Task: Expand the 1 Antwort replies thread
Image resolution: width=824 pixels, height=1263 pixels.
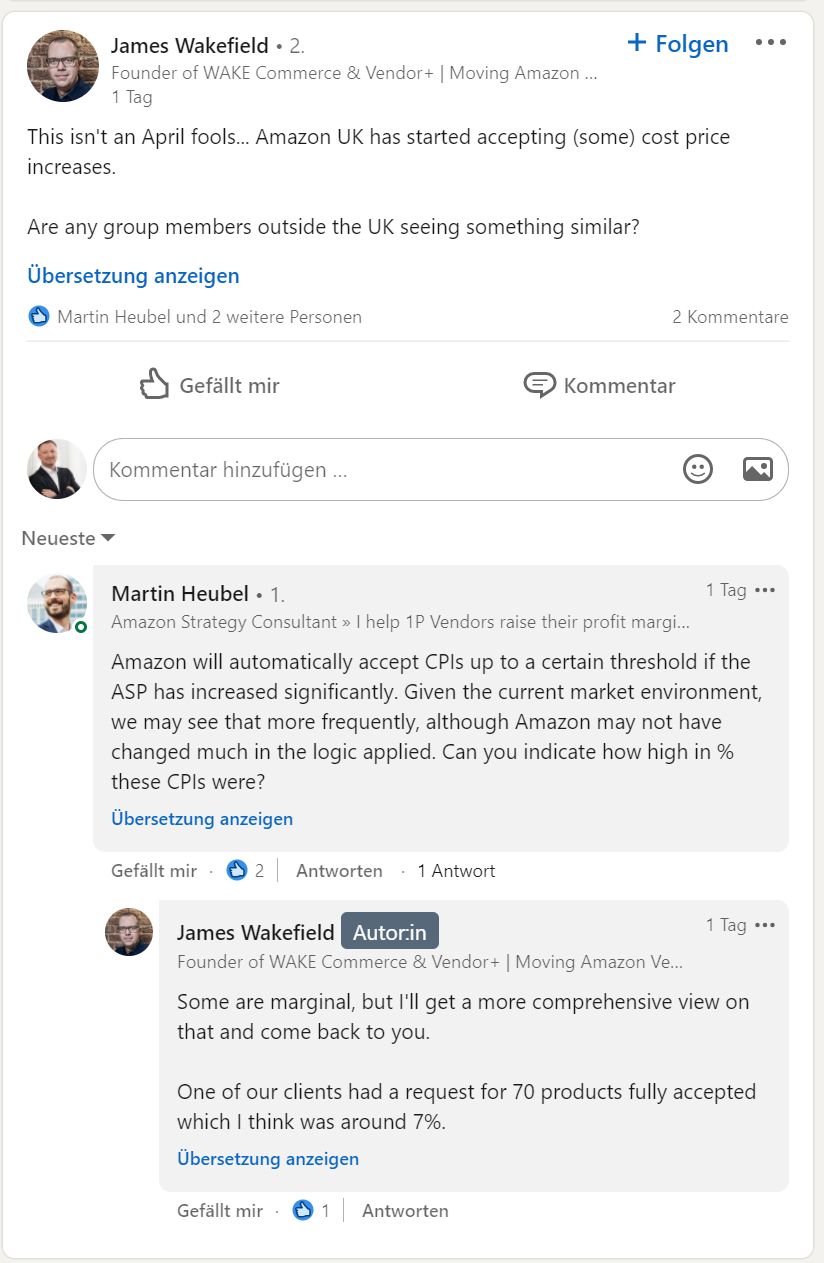Action: (x=456, y=871)
